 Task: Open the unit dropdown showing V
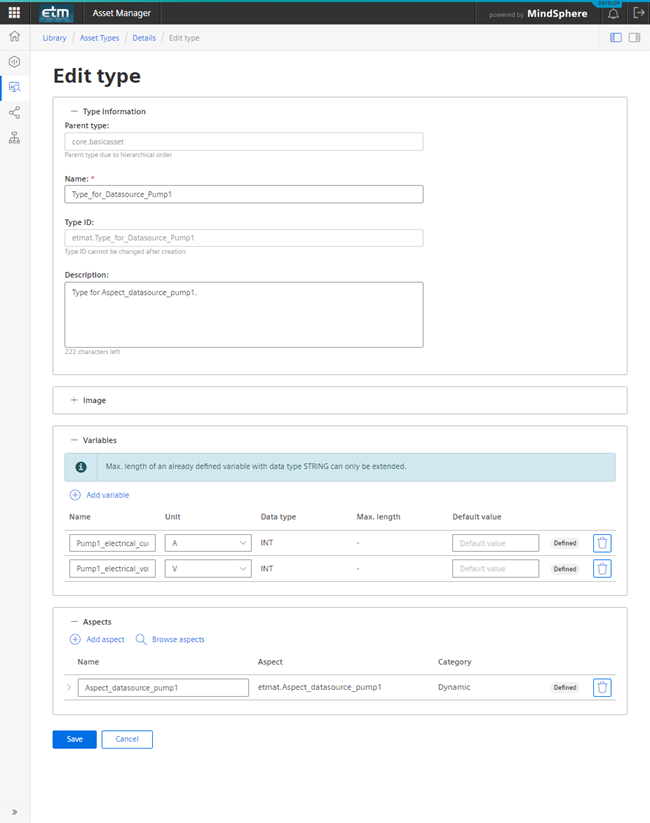point(207,568)
